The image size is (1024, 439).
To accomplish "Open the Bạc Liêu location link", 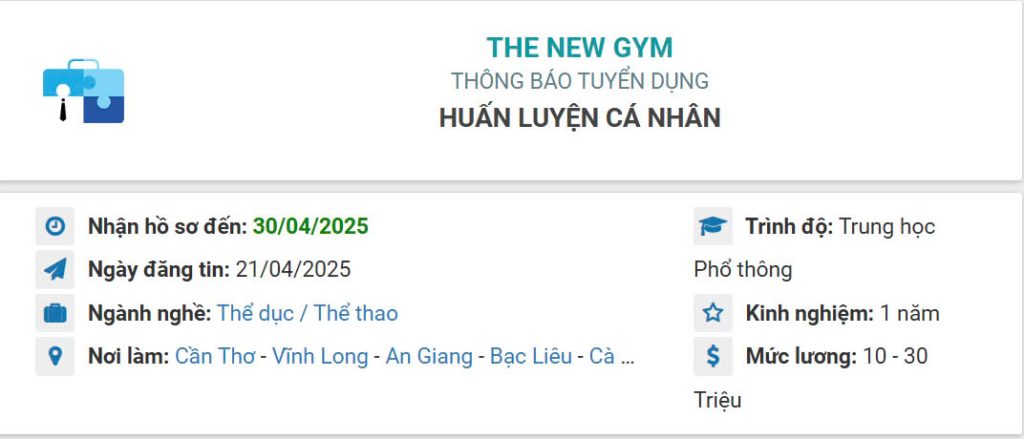I will [x=530, y=356].
